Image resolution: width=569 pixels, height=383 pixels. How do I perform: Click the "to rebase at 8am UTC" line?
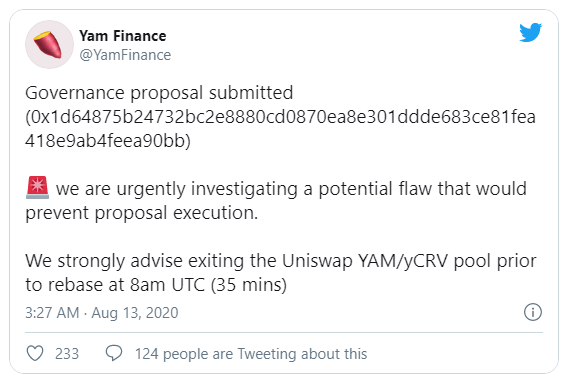[156, 285]
